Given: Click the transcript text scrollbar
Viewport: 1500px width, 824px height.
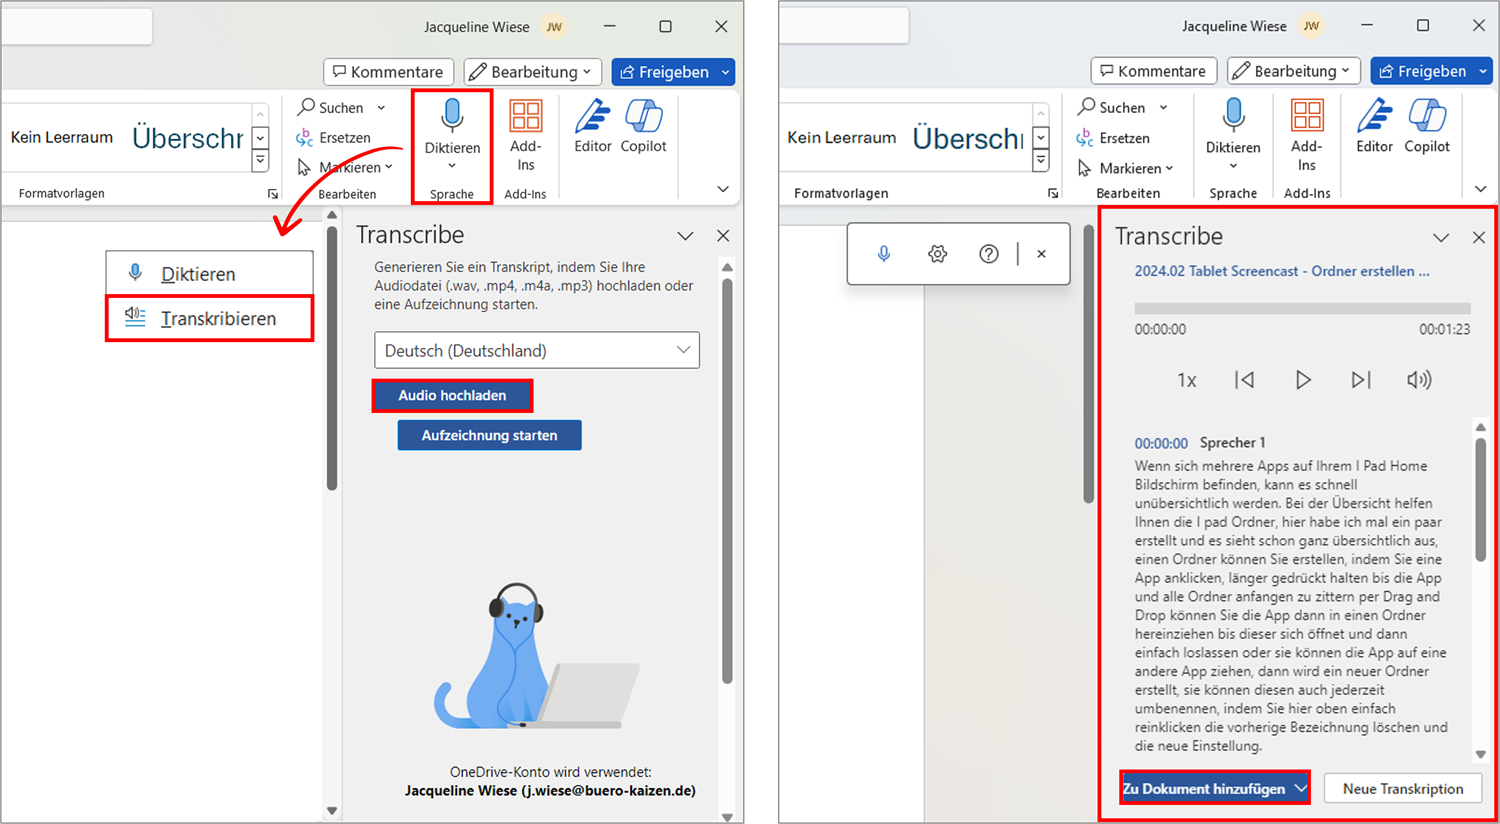Looking at the screenshot, I should point(1481,500).
